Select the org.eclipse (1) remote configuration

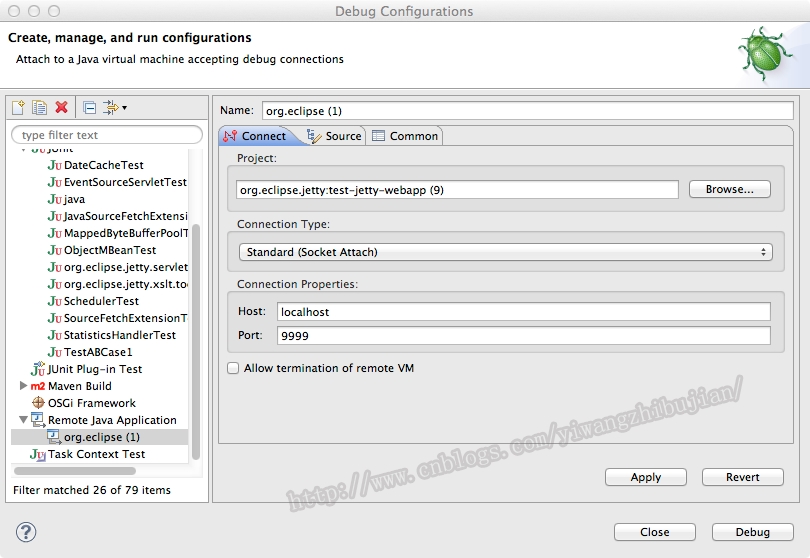coord(99,437)
